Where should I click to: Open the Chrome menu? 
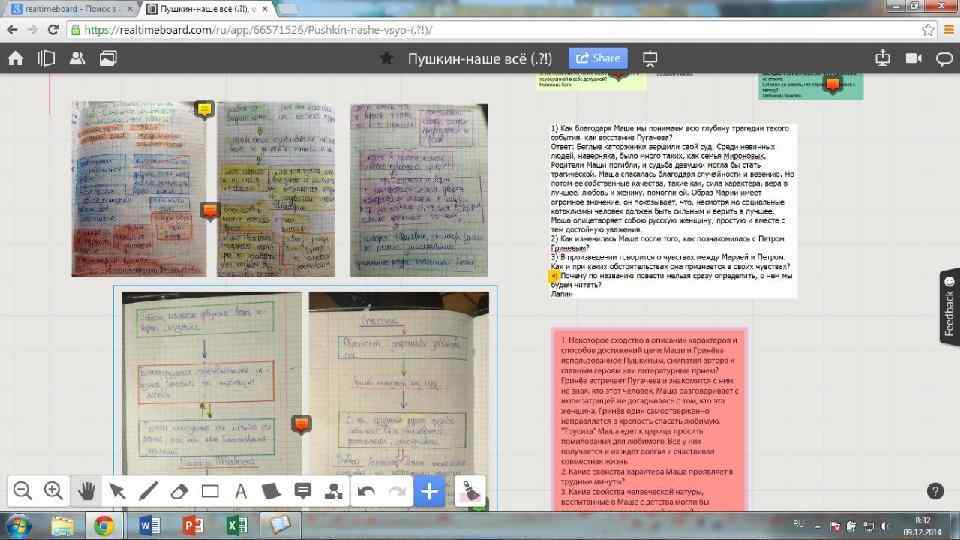(x=949, y=30)
